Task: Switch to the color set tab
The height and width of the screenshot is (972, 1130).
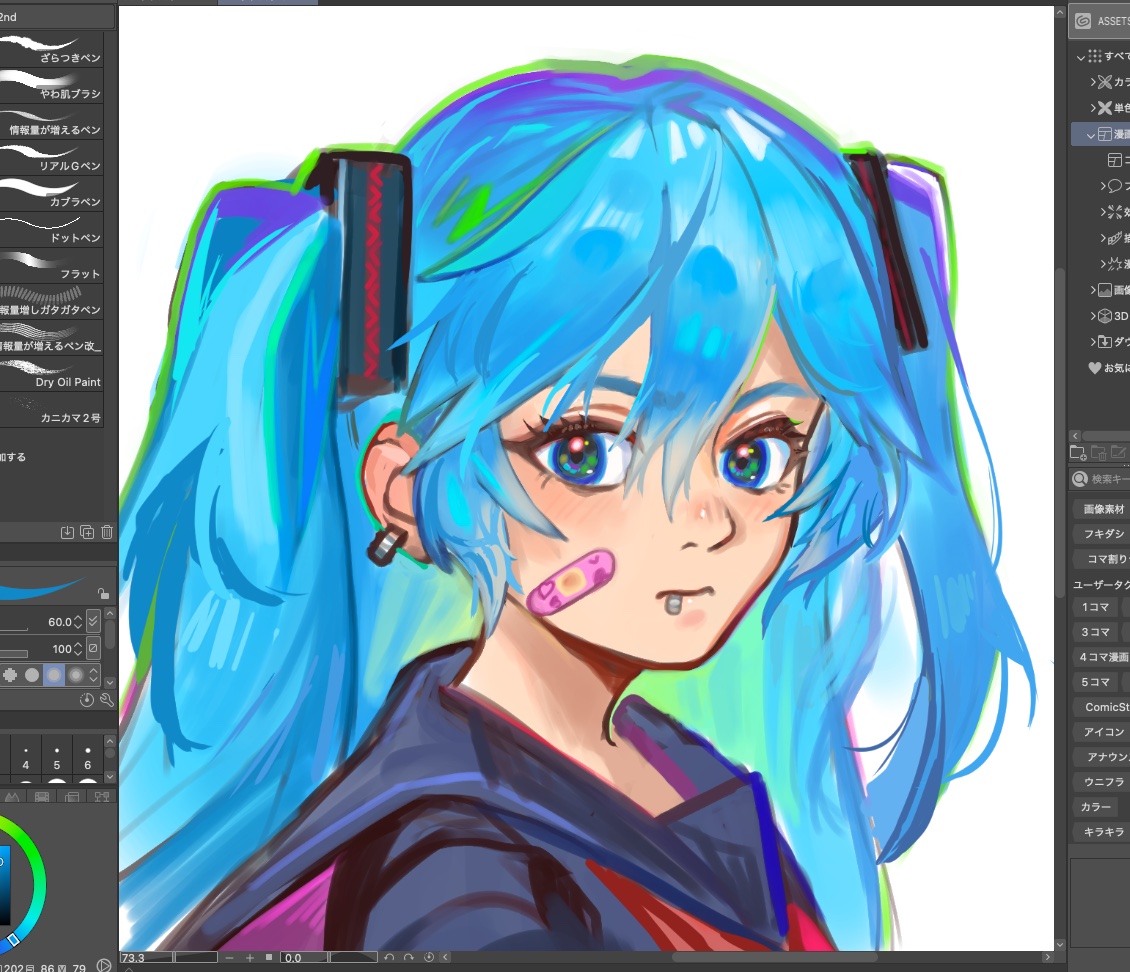Action: click(x=72, y=796)
